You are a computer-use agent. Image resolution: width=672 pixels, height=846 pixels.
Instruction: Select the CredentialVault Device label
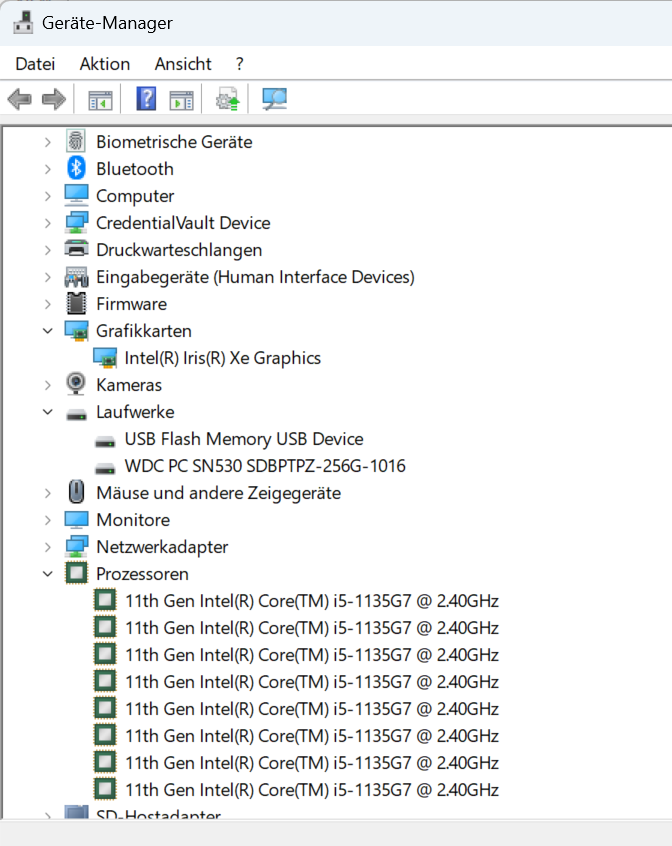[x=183, y=223]
